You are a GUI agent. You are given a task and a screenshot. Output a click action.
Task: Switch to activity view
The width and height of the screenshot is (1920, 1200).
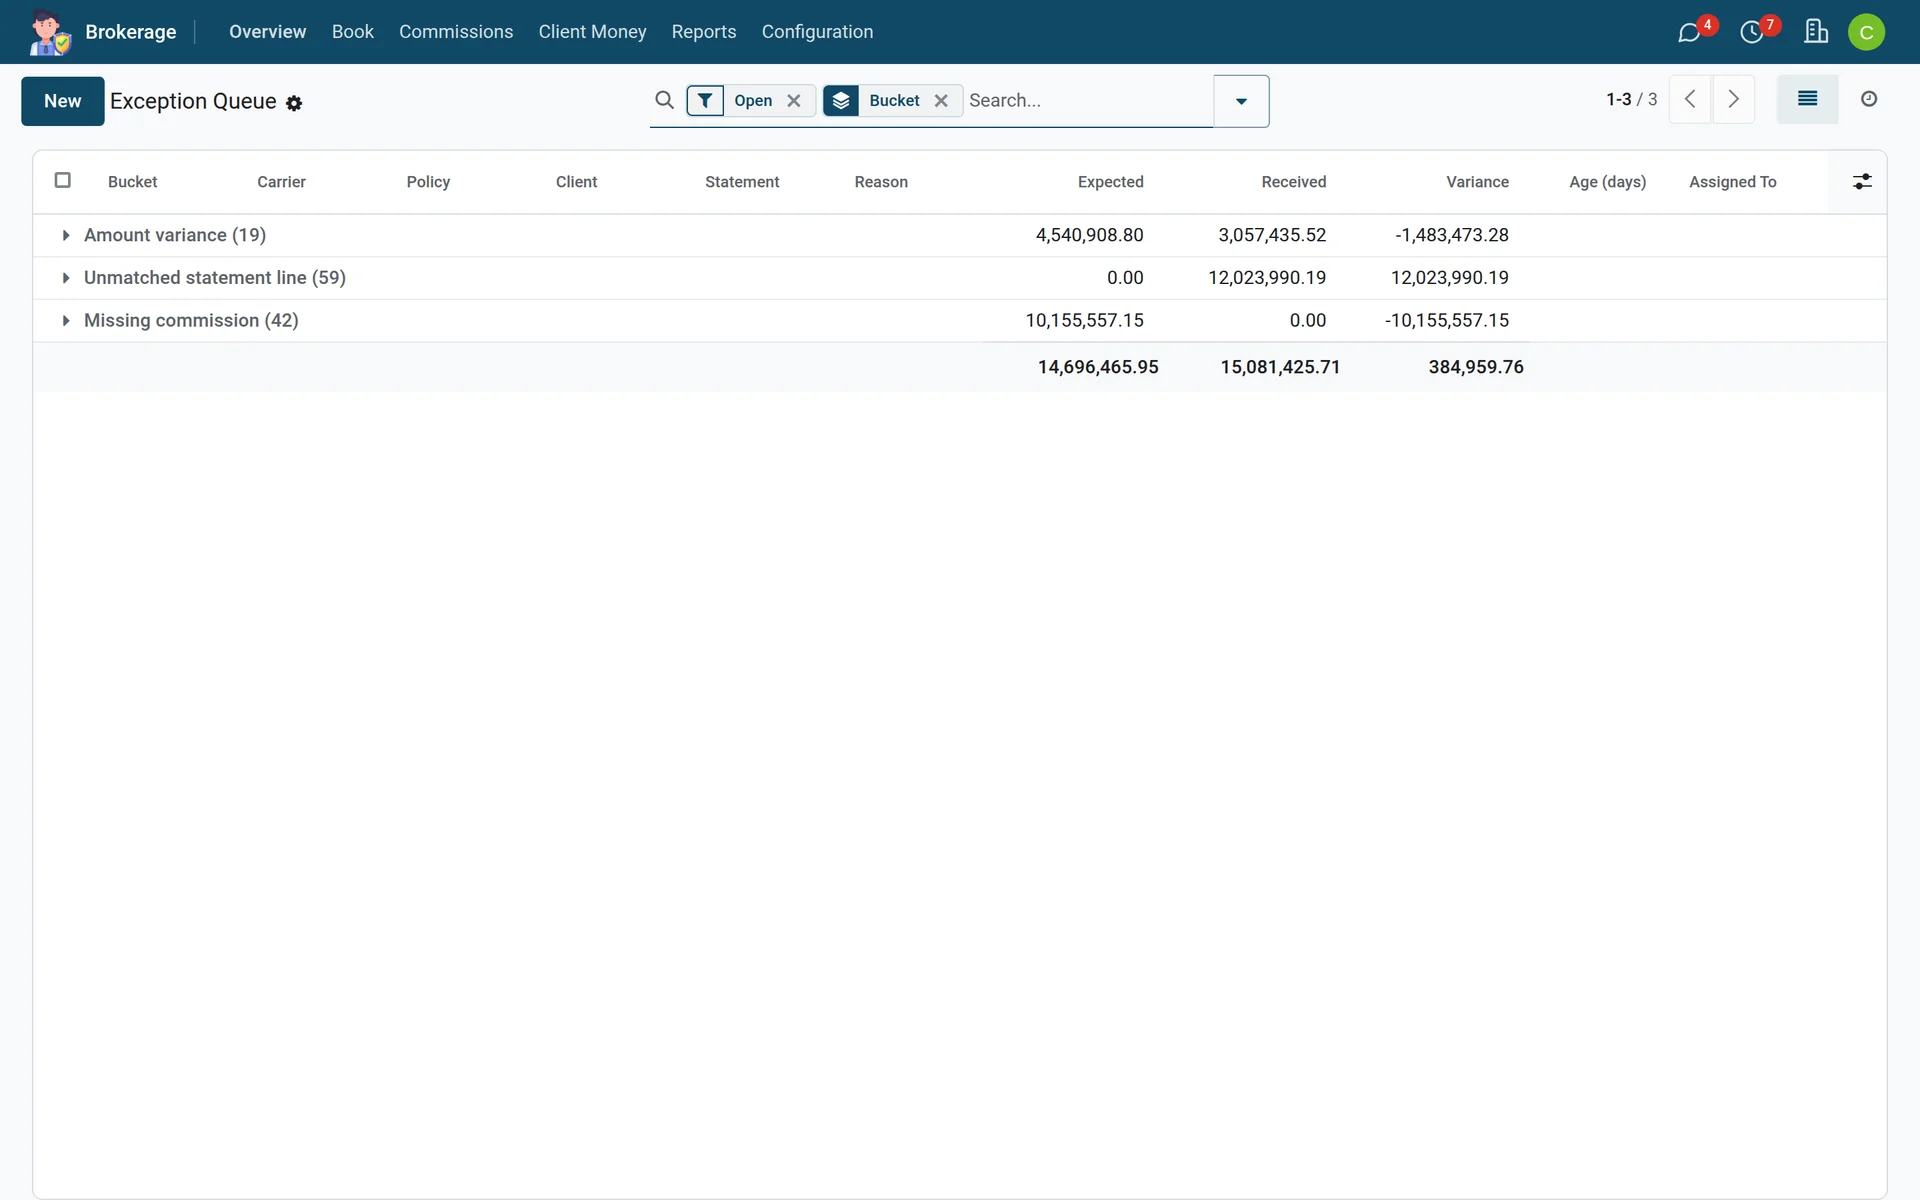tap(1869, 99)
